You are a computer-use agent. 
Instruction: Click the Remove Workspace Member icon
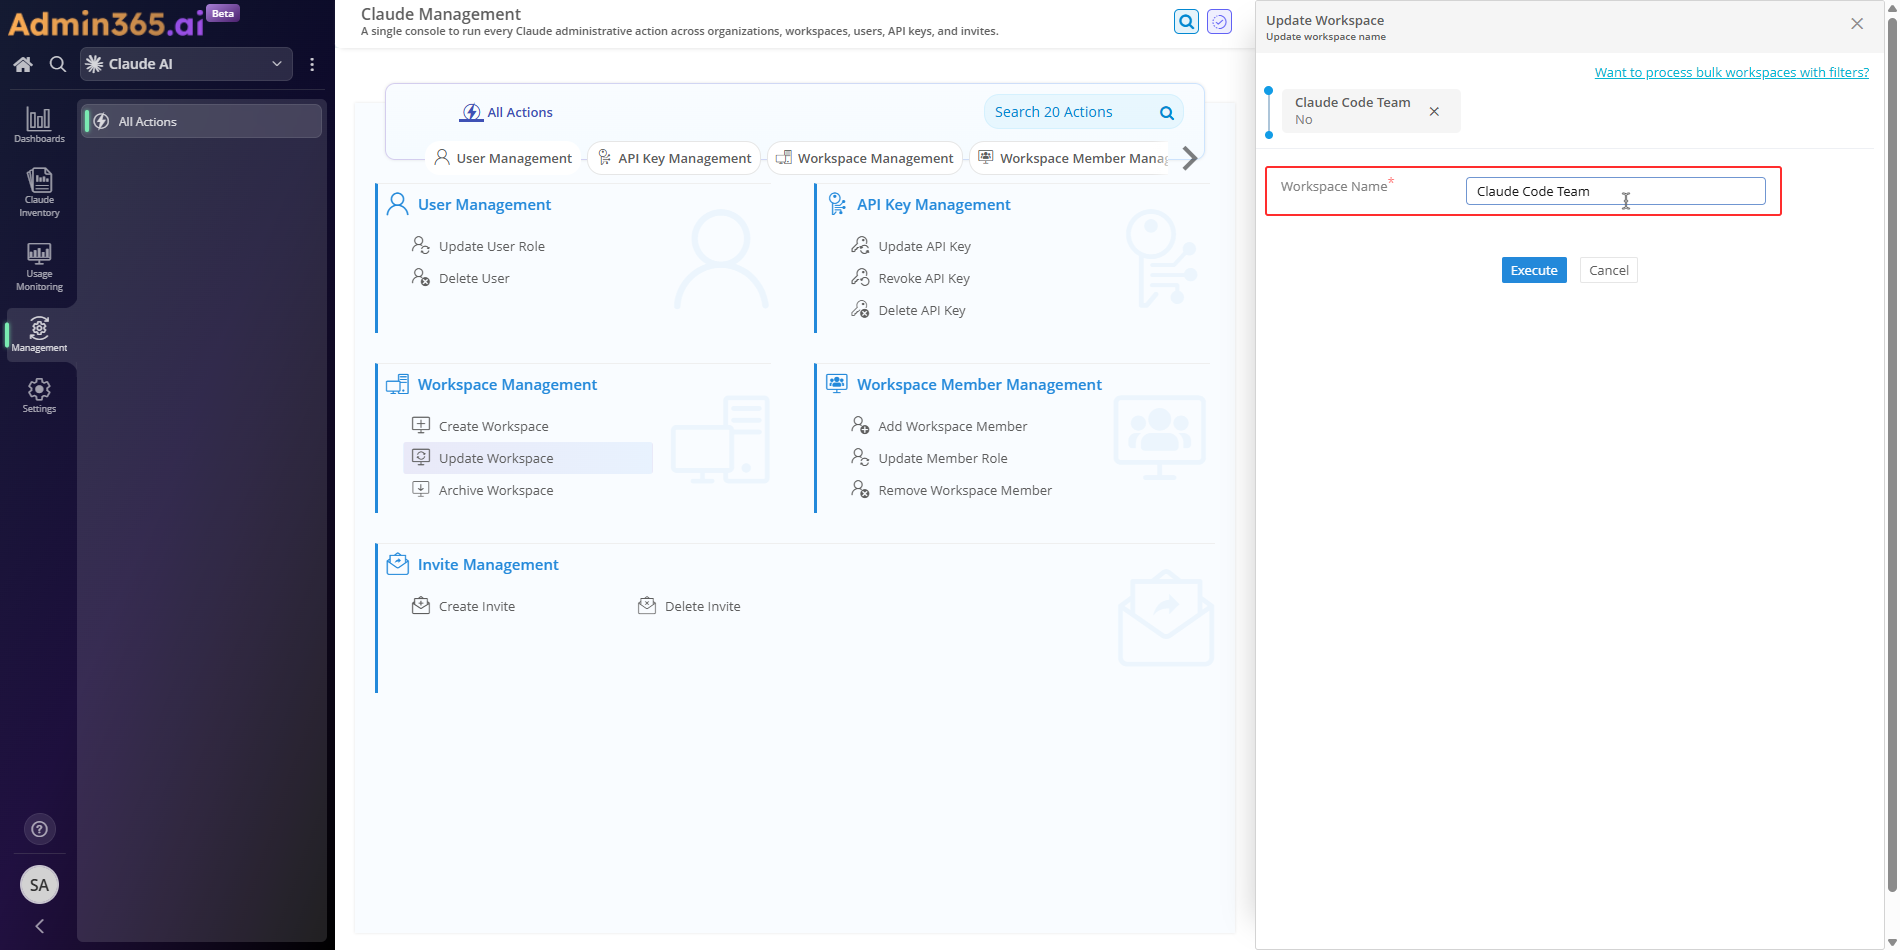coord(860,489)
